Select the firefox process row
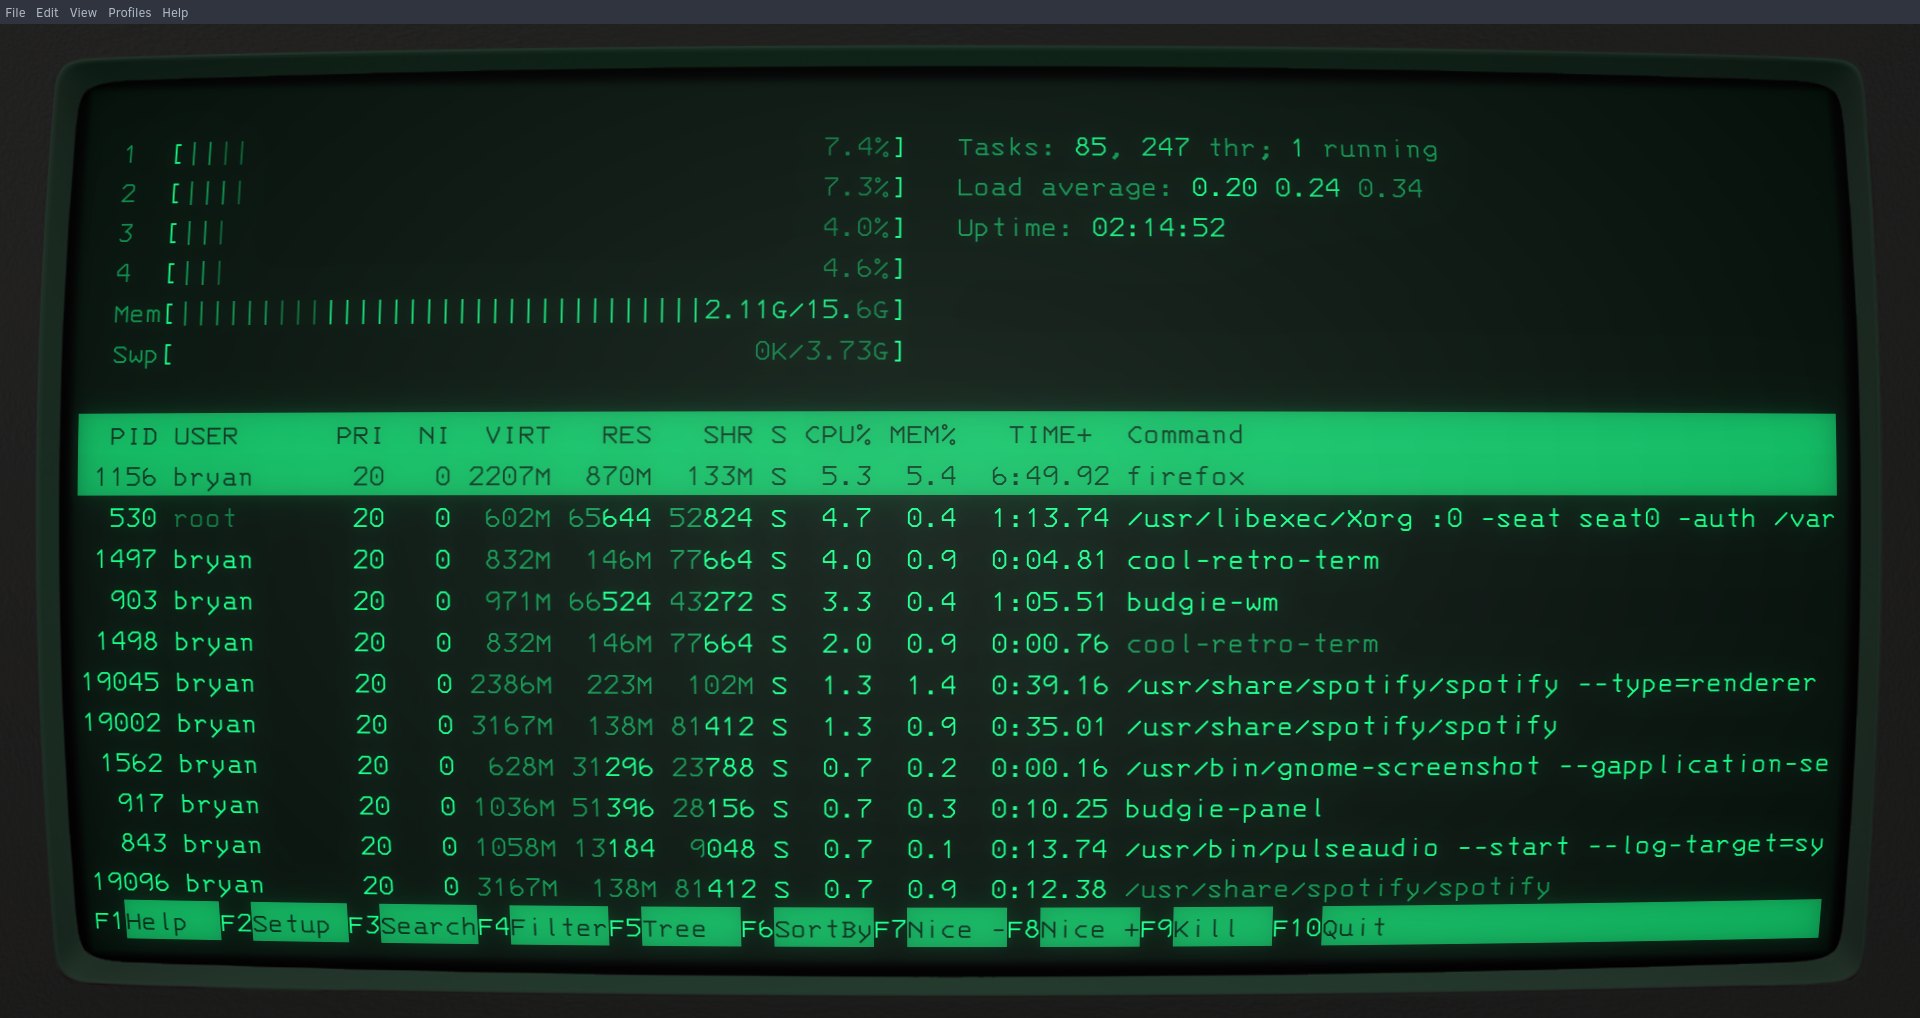This screenshot has width=1920, height=1018. 957,477
